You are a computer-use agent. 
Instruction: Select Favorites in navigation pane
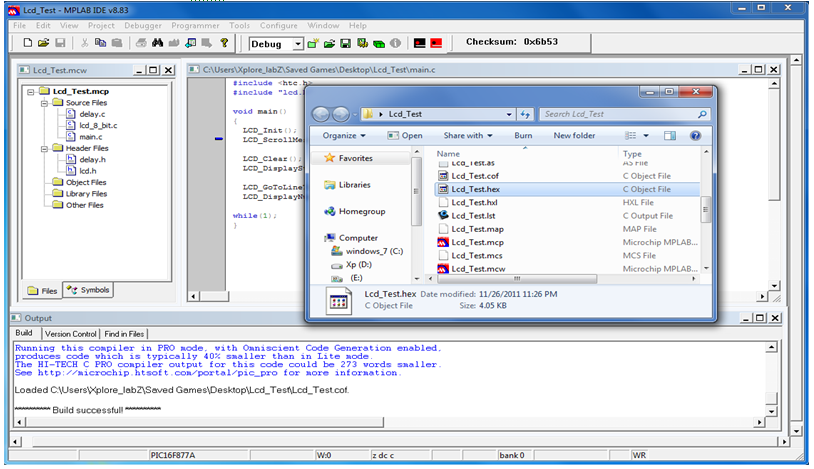(x=356, y=158)
